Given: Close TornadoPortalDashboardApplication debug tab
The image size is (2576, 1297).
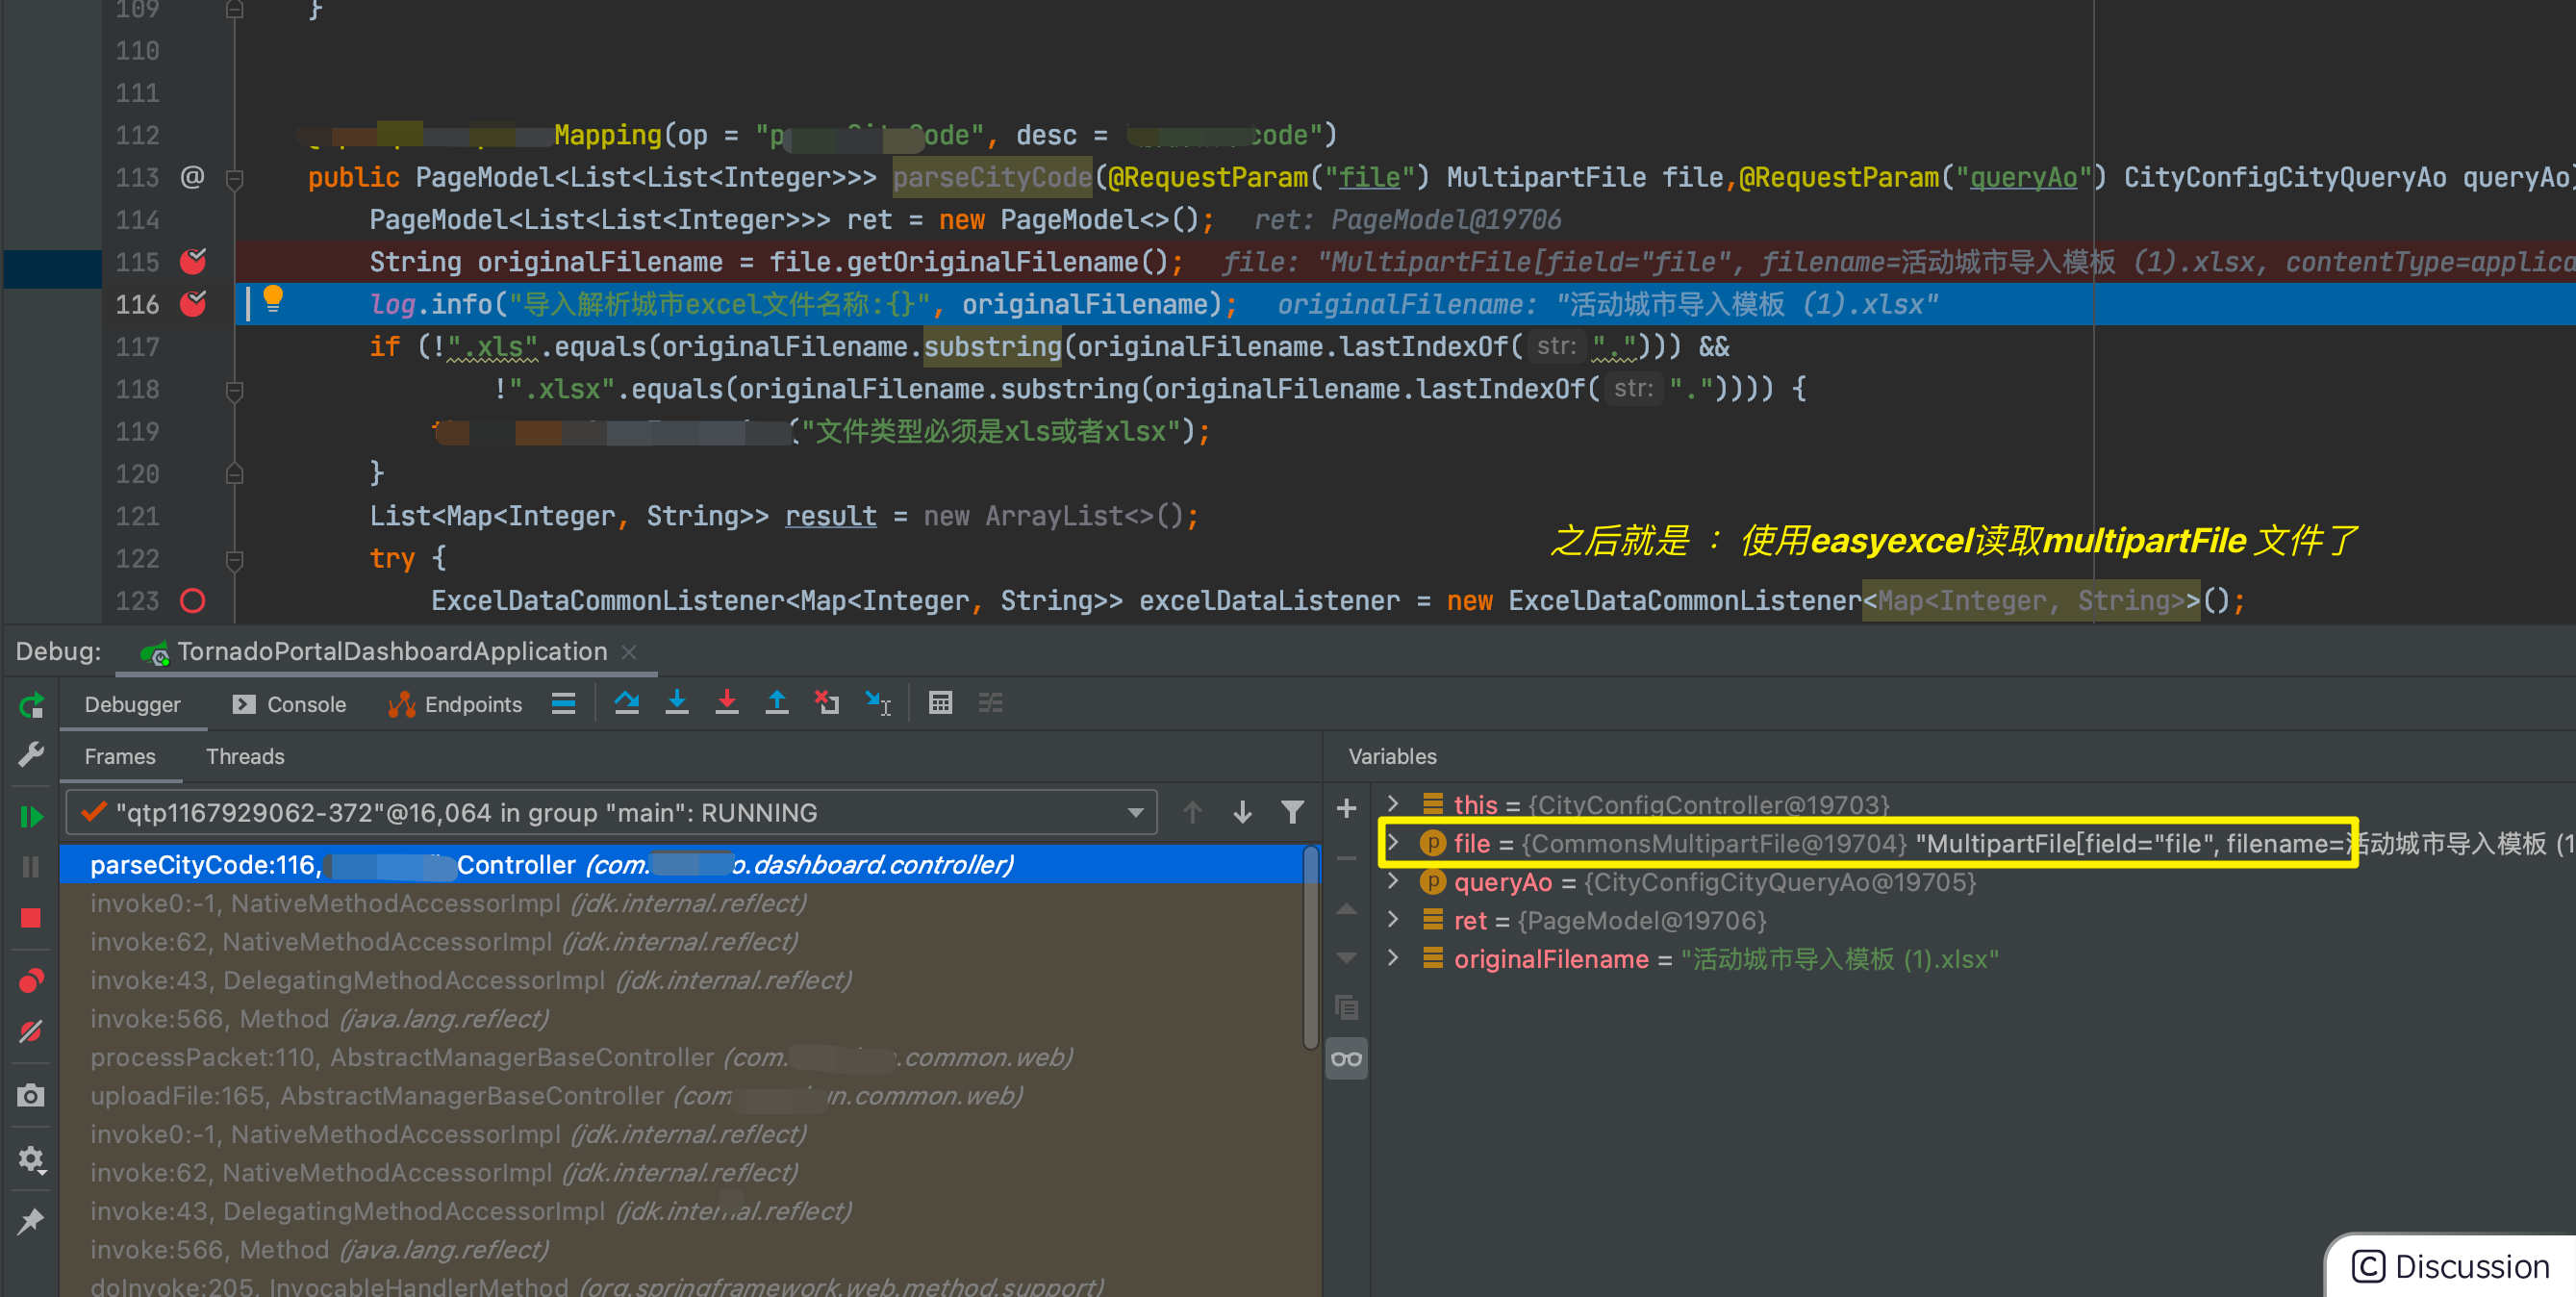Looking at the screenshot, I should (629, 652).
